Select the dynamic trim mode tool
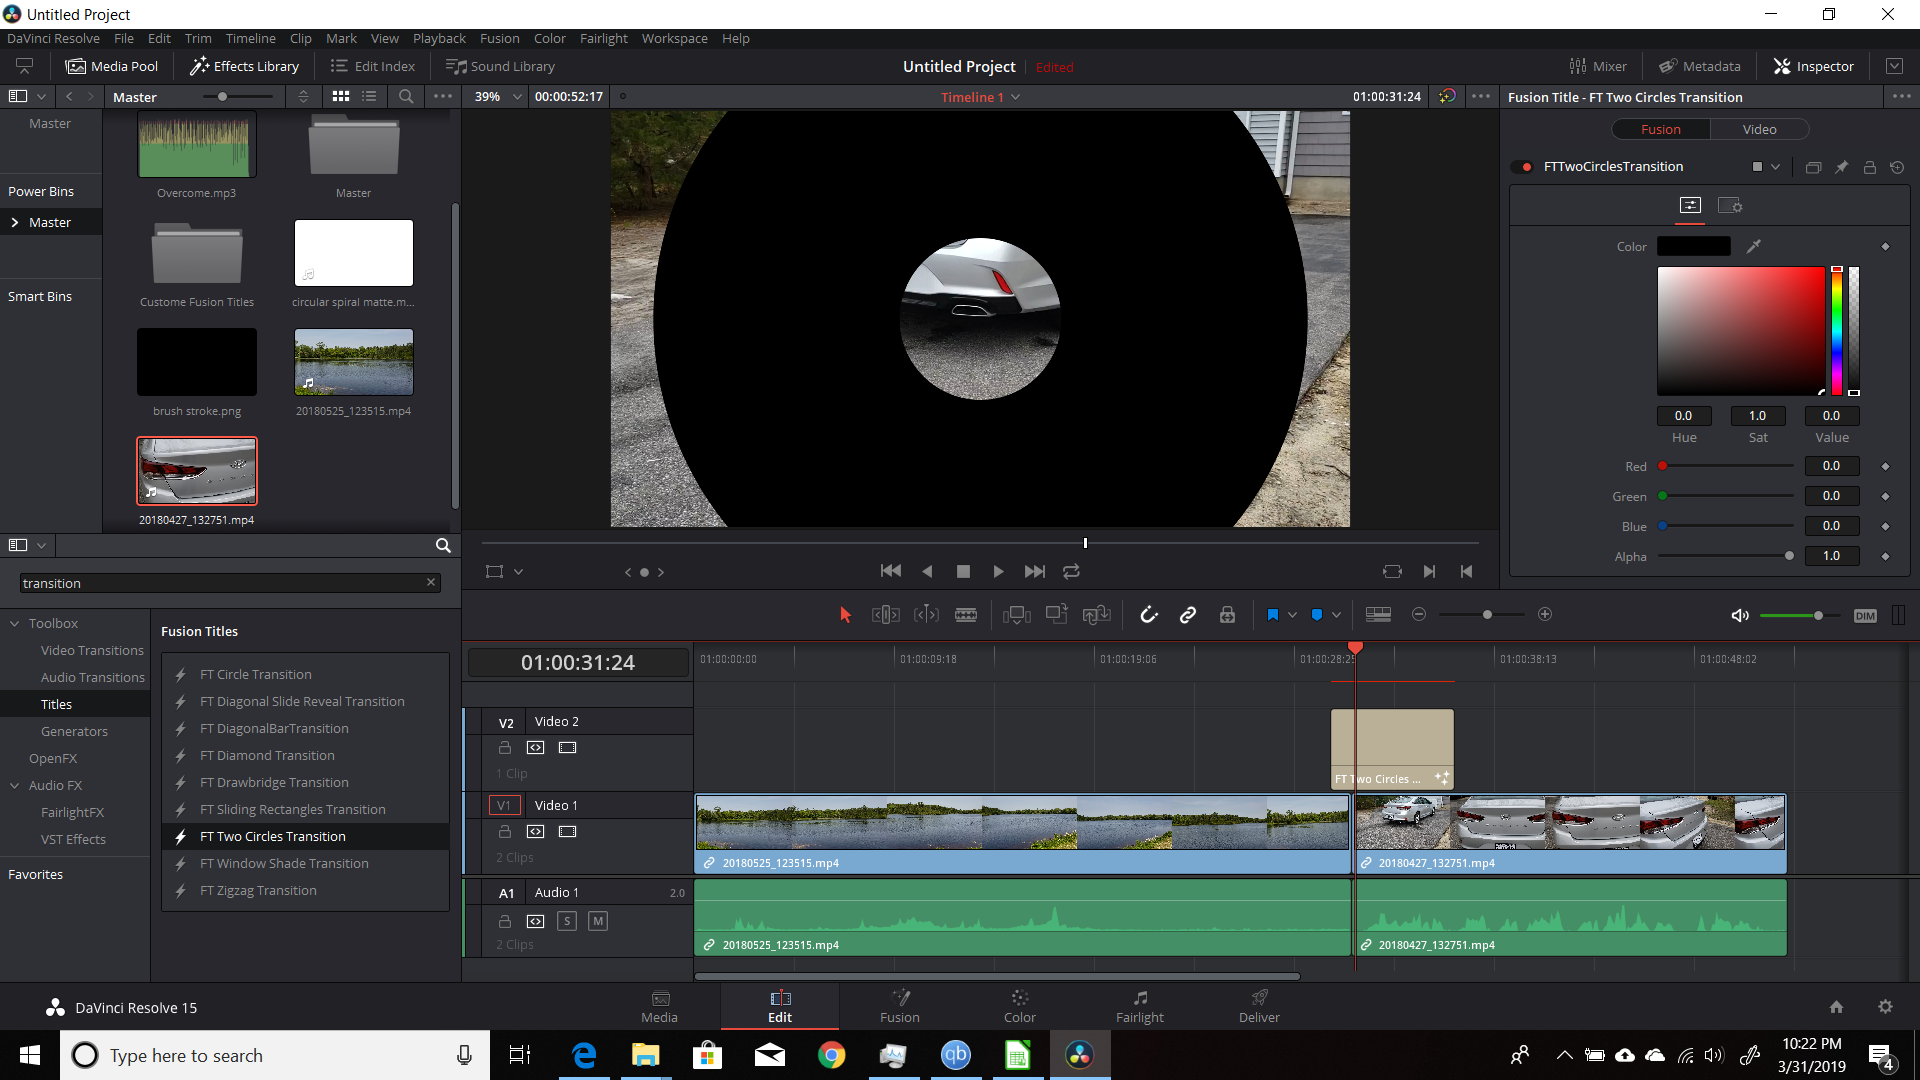1920x1080 pixels. coord(926,615)
